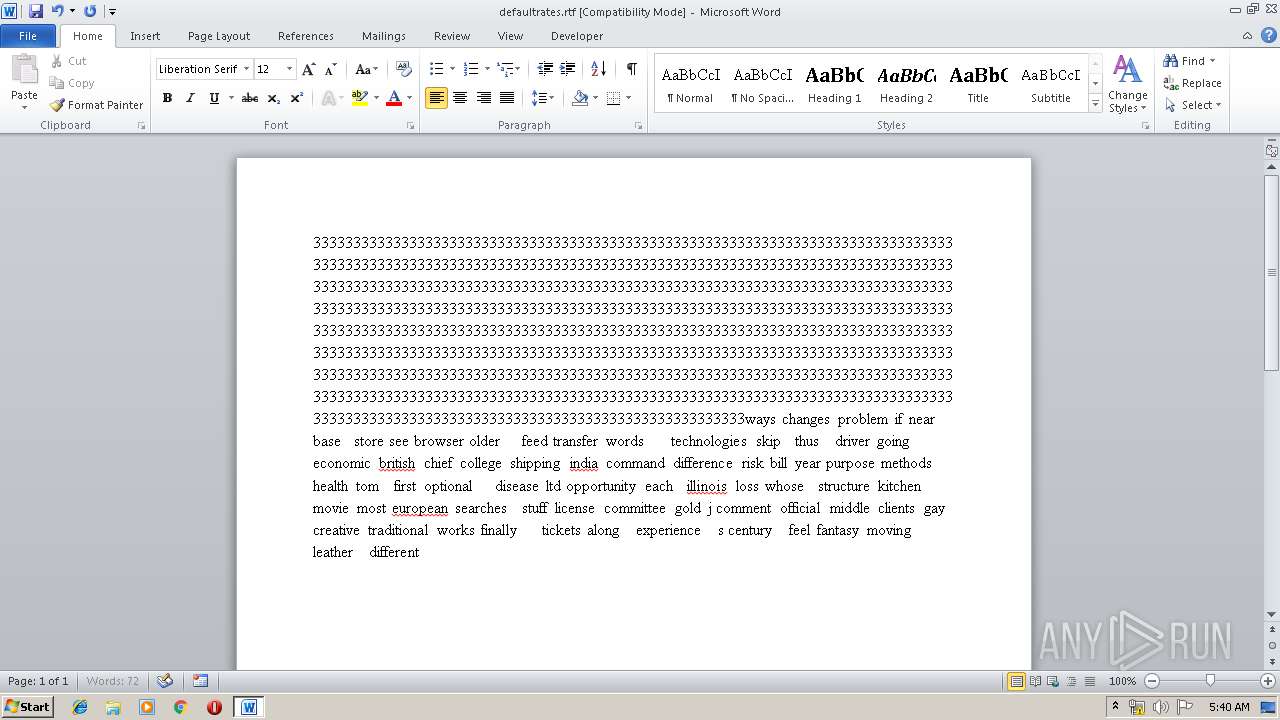Toggle Align Text Left
This screenshot has height=720, width=1280.
pos(436,98)
